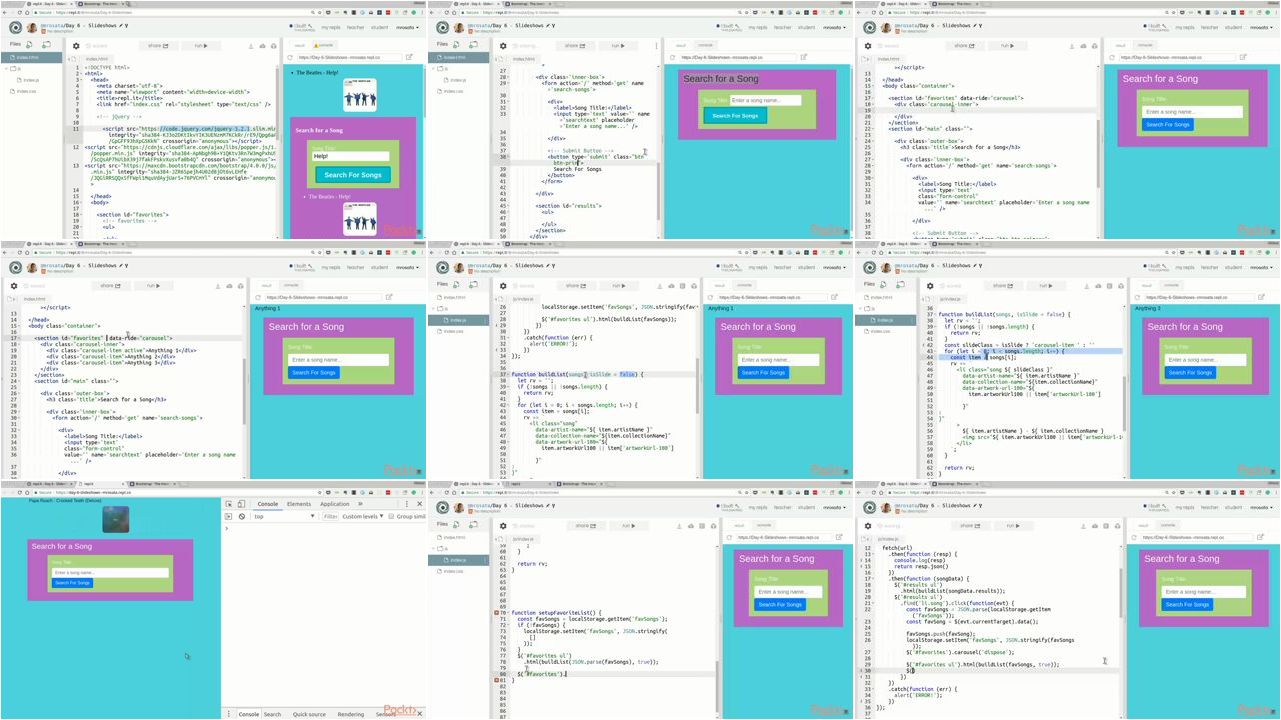Toggle device toolbar icon in DevTools frame
This screenshot has width=1281, height=720.
click(243, 504)
